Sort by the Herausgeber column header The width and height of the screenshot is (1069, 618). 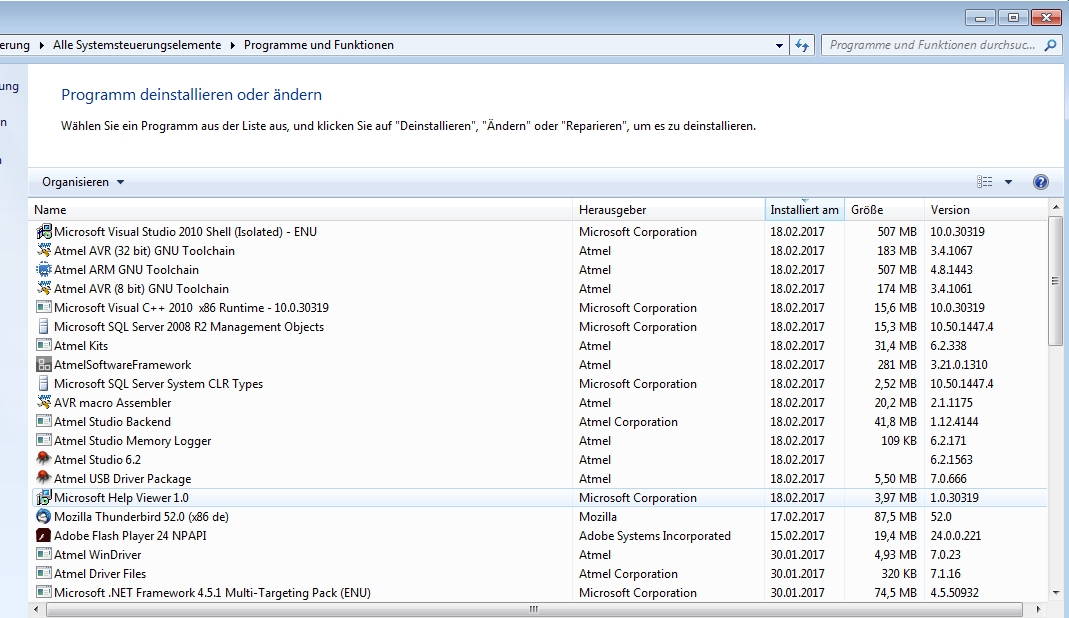click(669, 210)
